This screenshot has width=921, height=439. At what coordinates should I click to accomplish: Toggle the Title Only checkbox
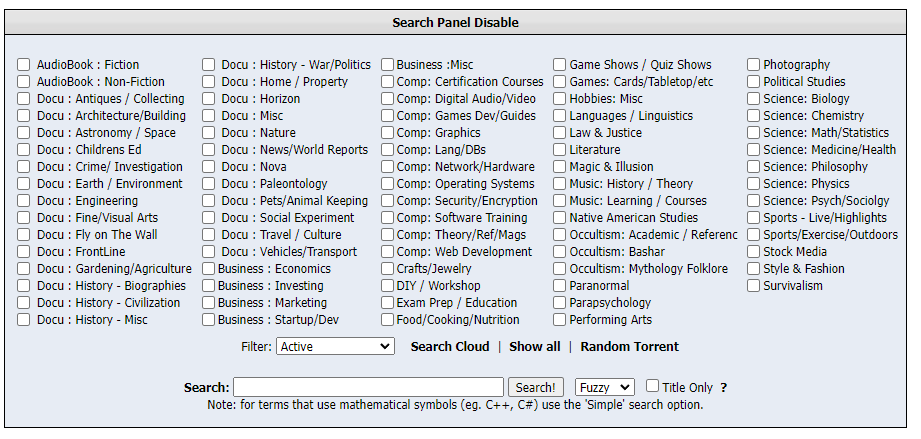[x=653, y=386]
